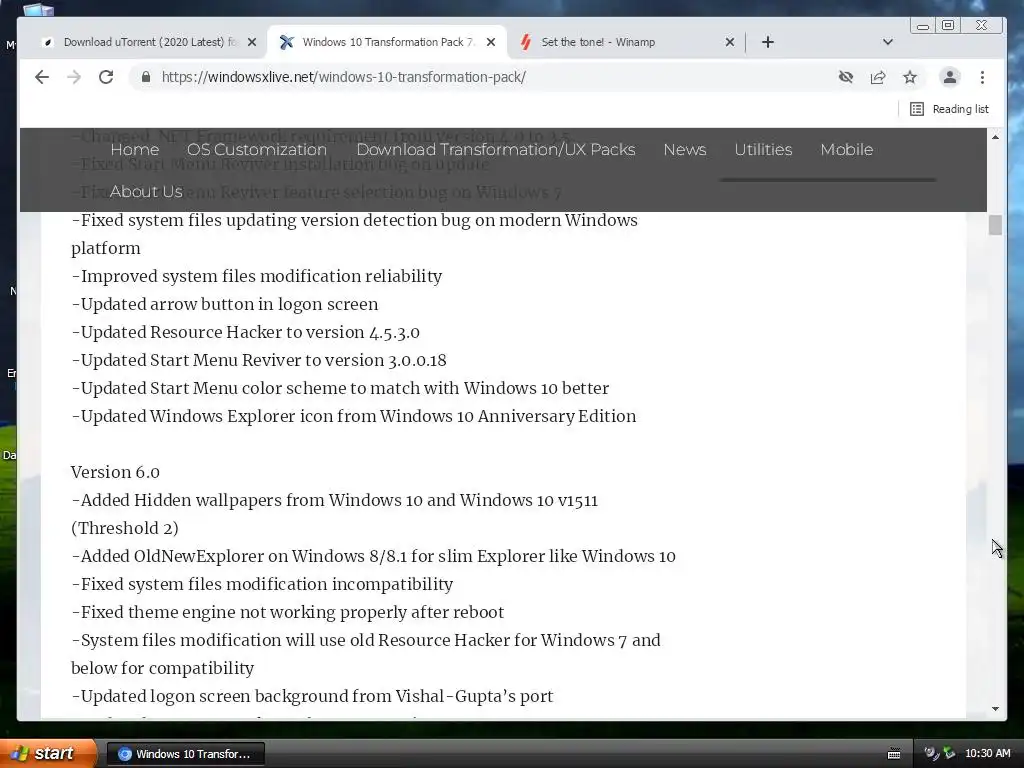Image resolution: width=1024 pixels, height=768 pixels.
Task: Open the Reading list
Action: 950,109
